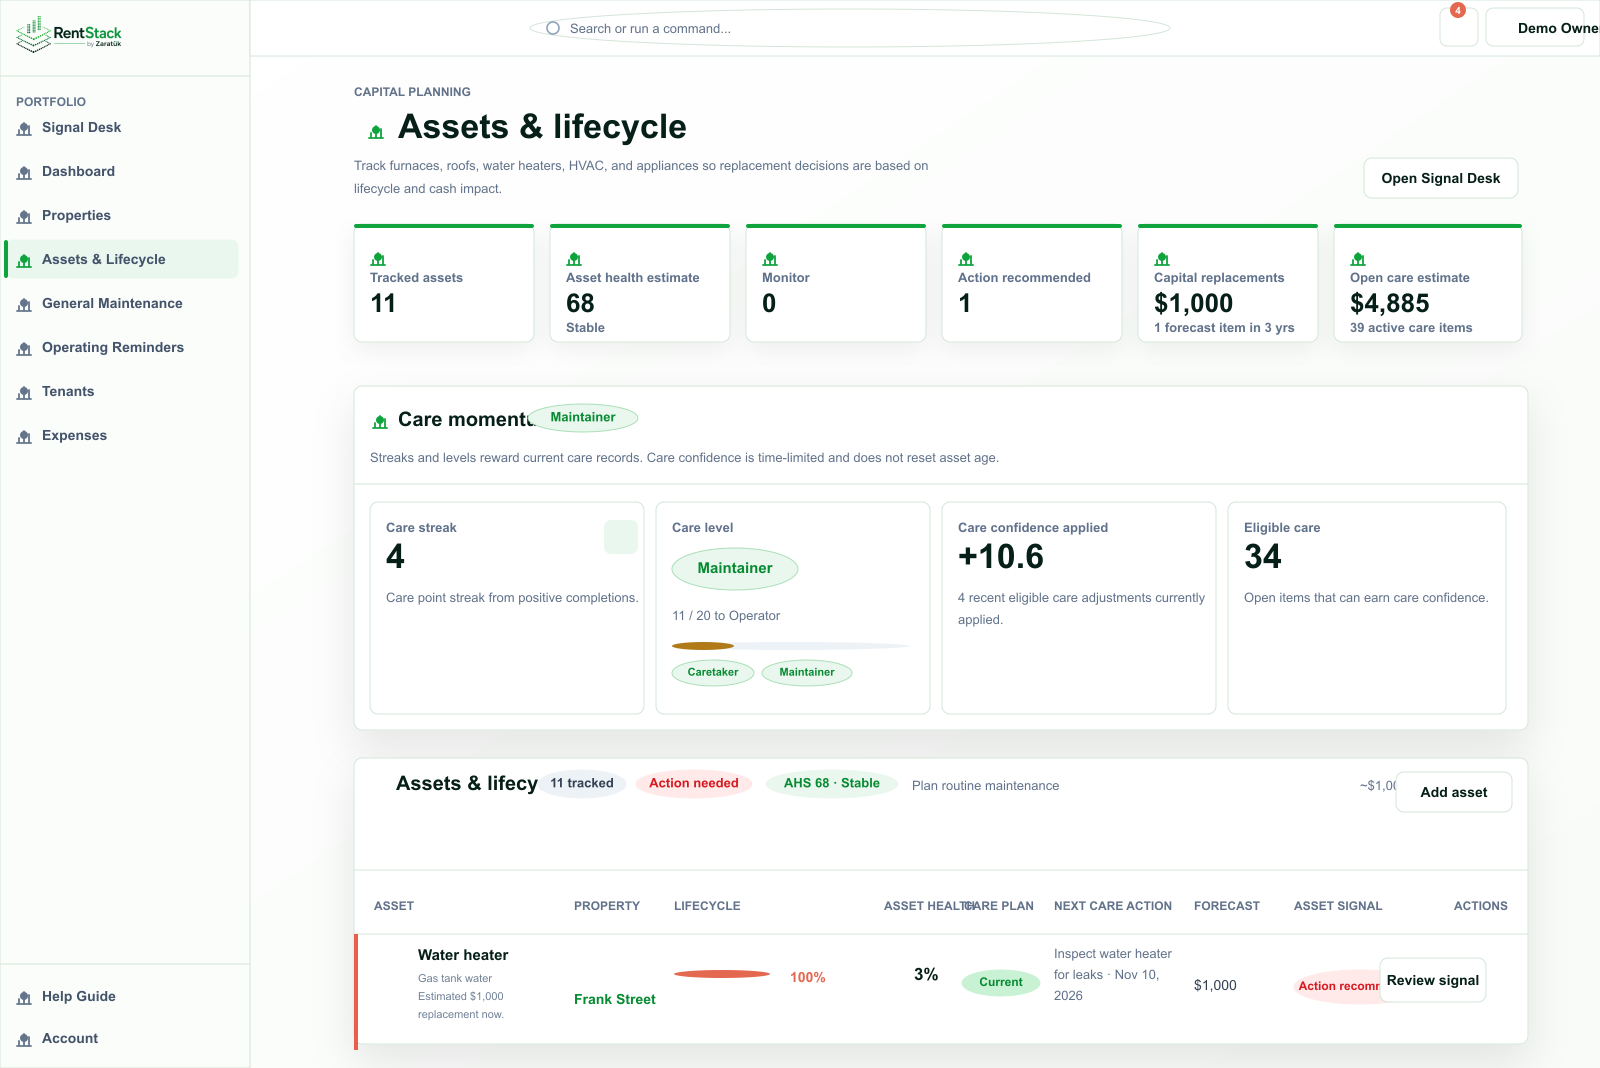Focus the search or run a command field
The height and width of the screenshot is (1068, 1600).
tap(850, 28)
